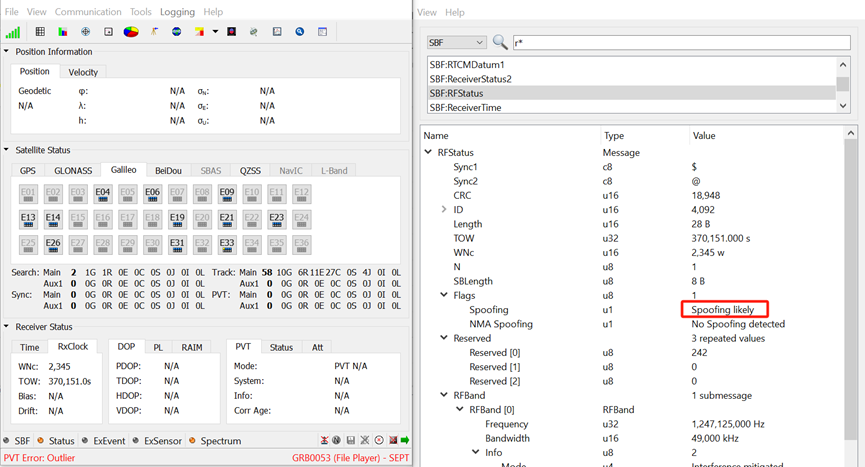Viewport: 865px width, 467px height.
Task: Collapse the Position Information section
Action: click(x=7, y=51)
